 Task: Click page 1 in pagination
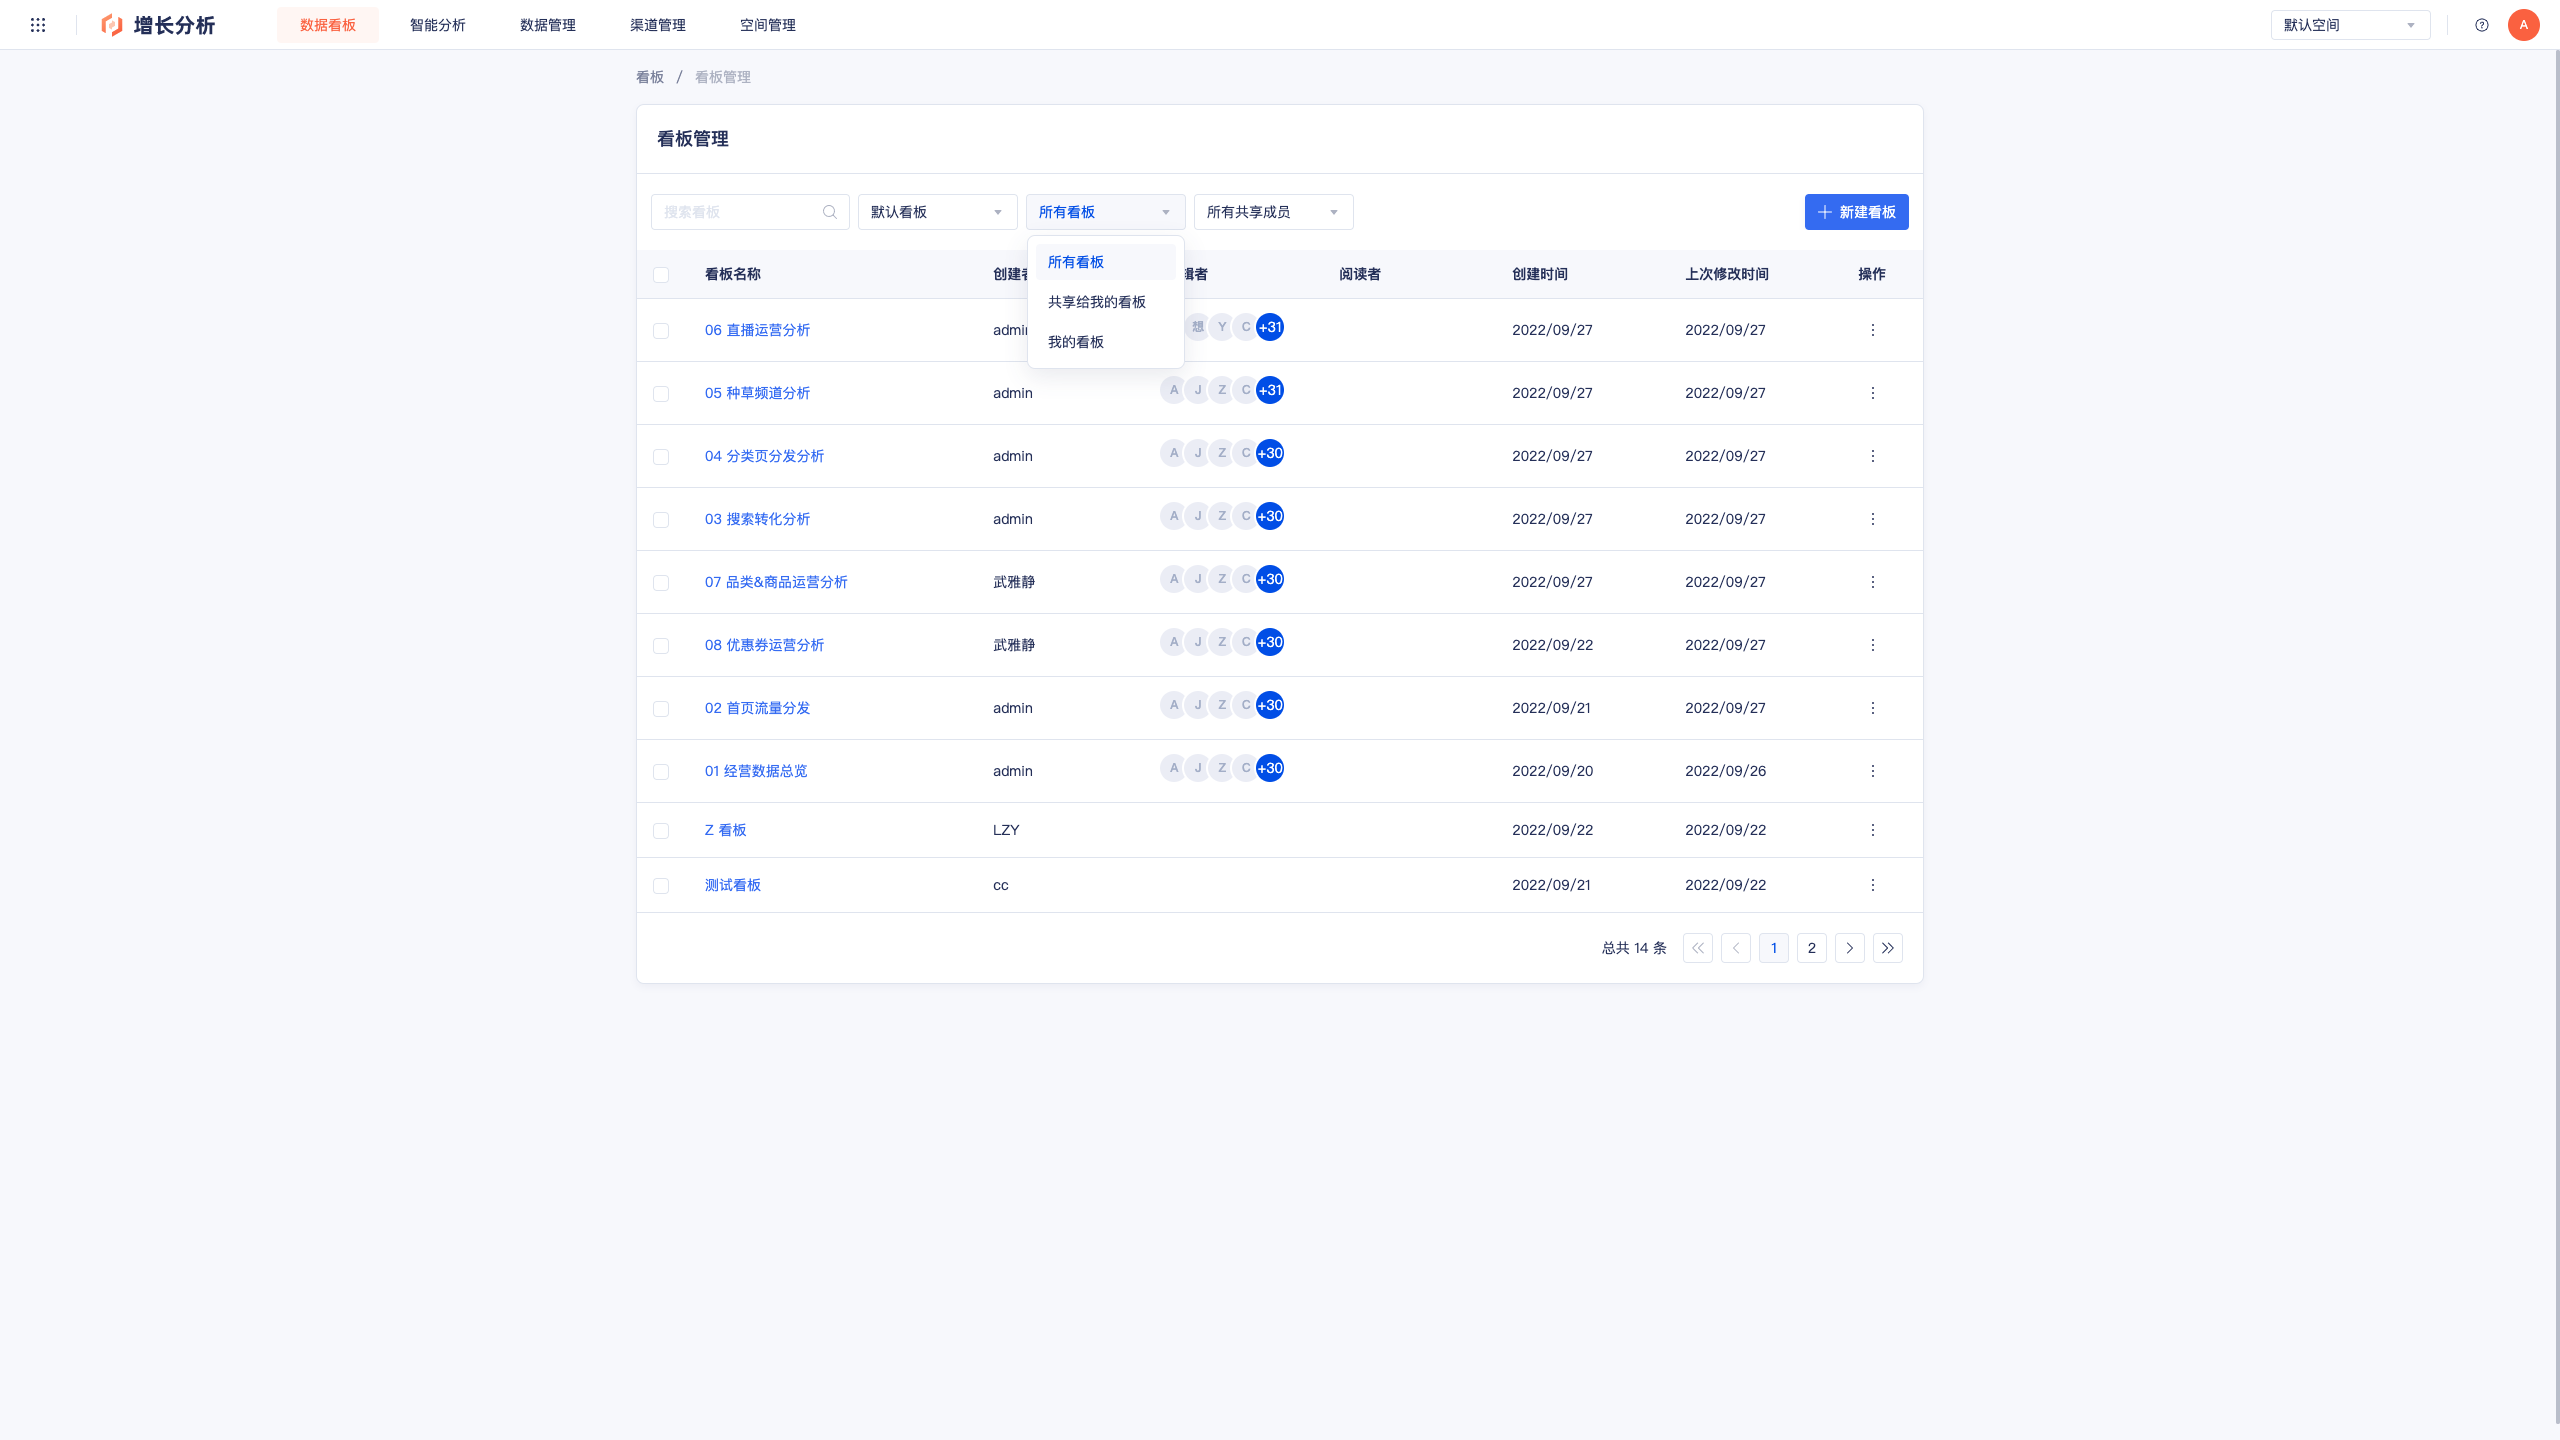point(1774,948)
